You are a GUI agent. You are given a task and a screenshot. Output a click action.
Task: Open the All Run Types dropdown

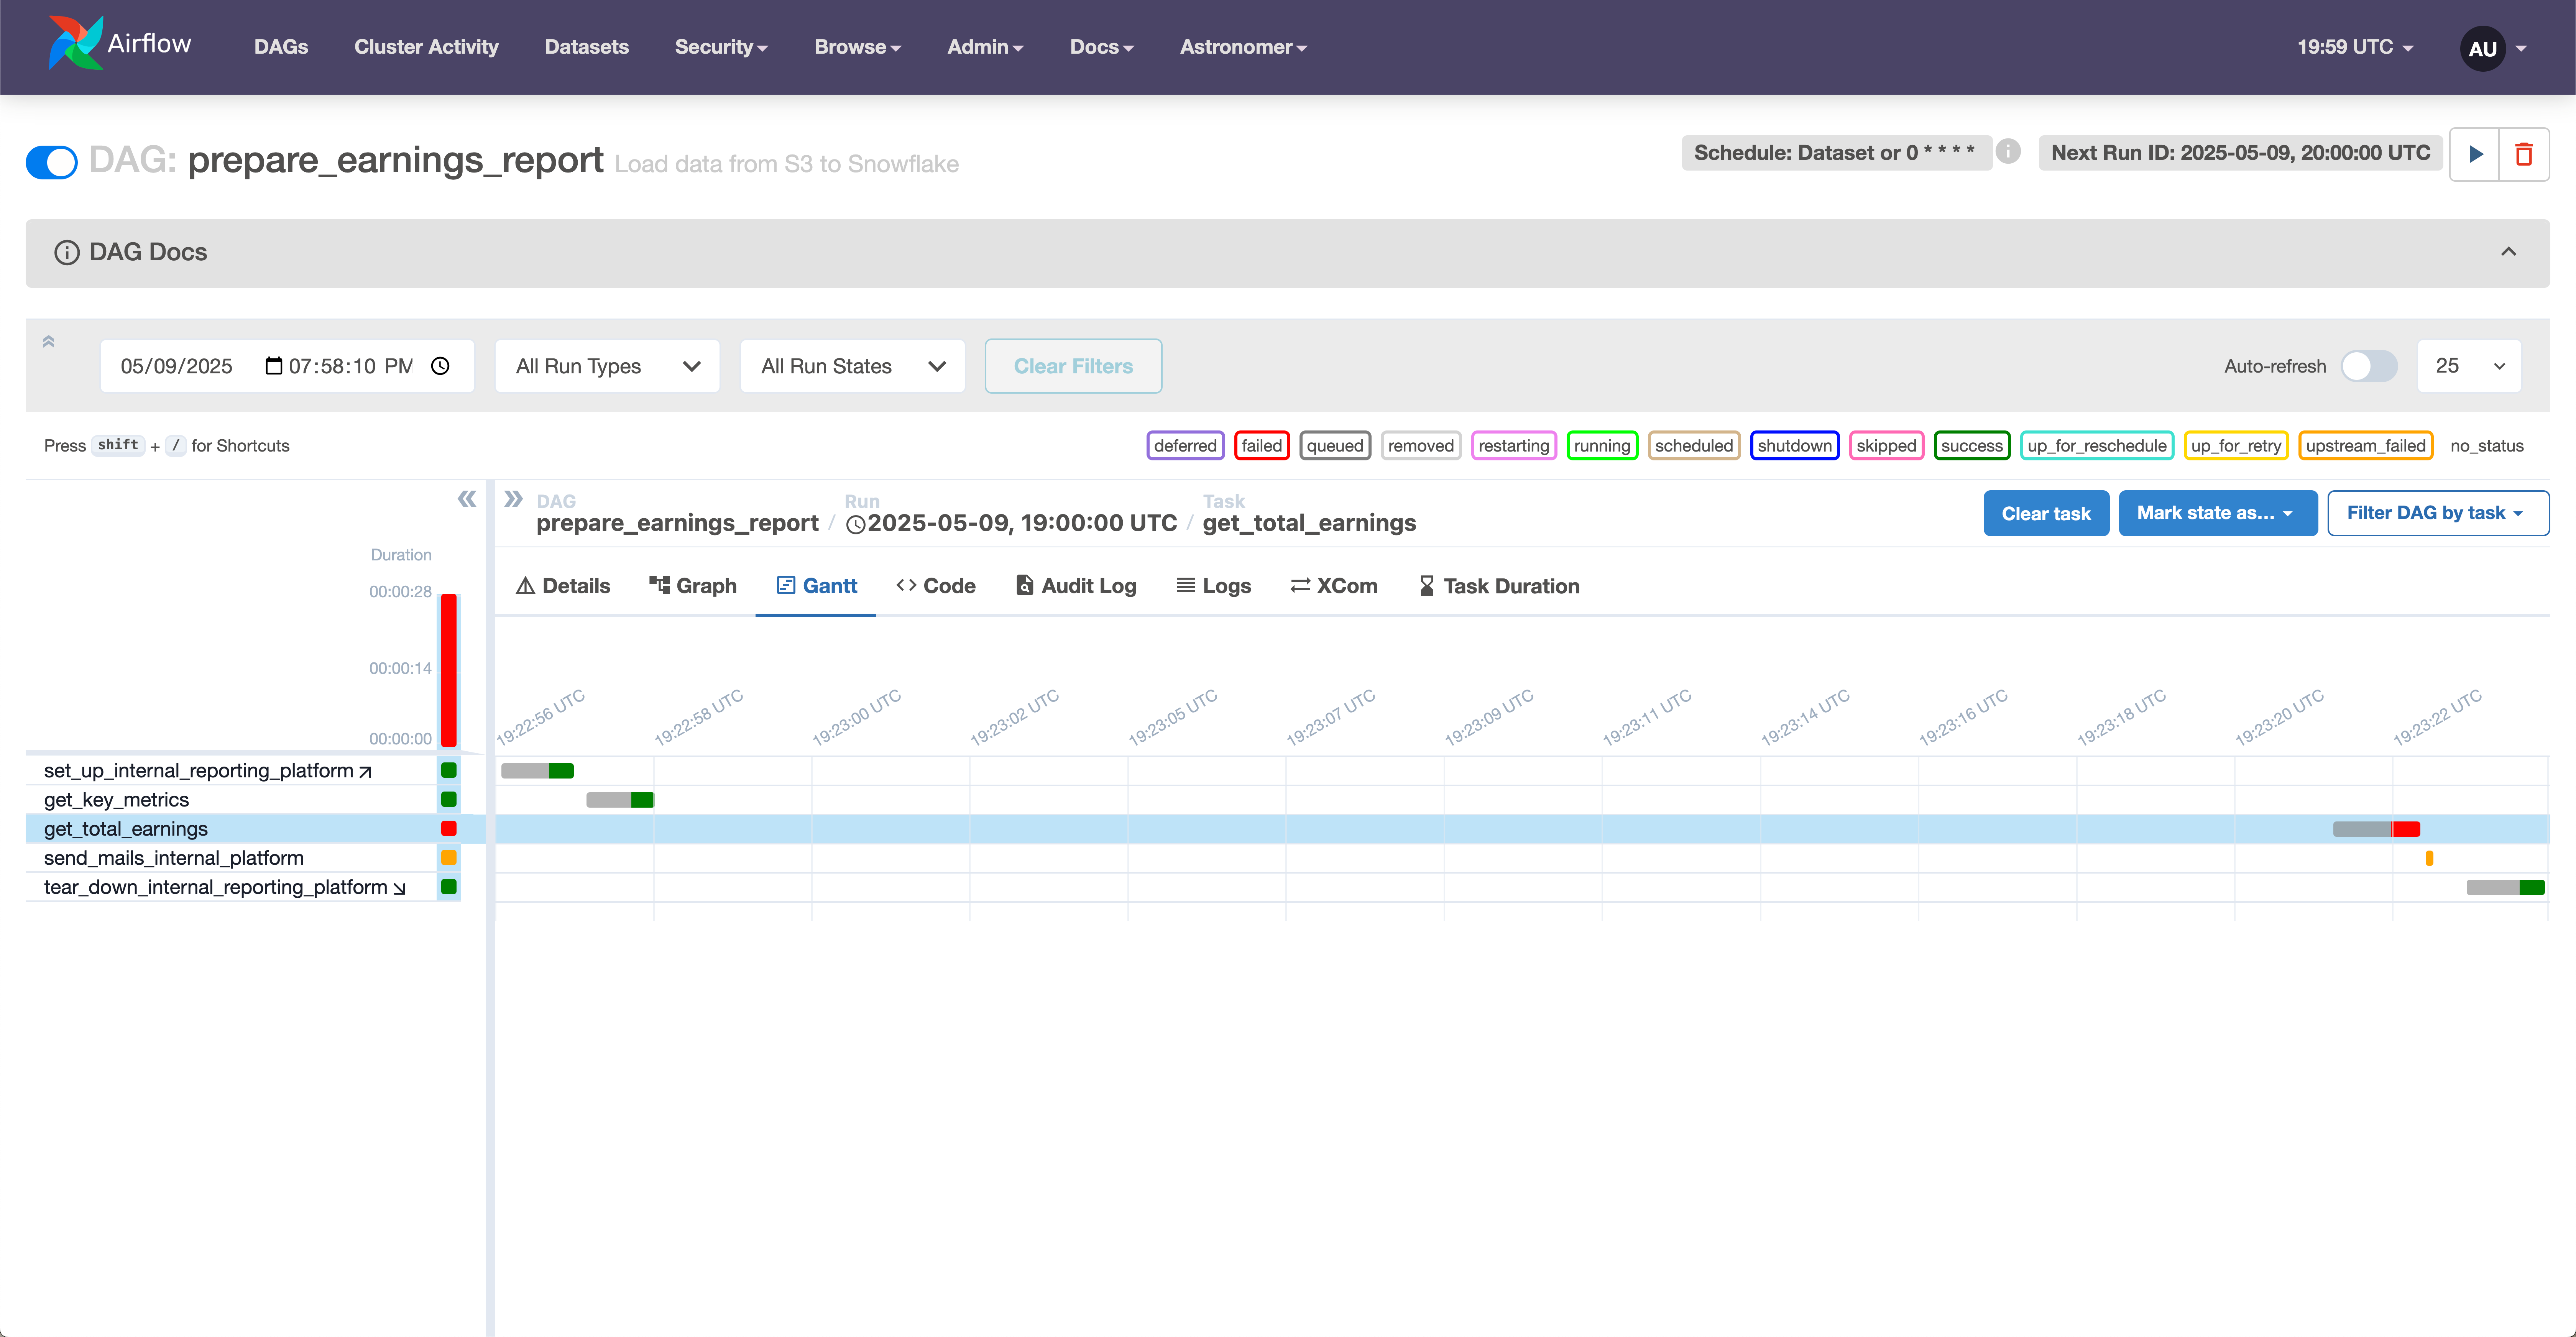606,366
